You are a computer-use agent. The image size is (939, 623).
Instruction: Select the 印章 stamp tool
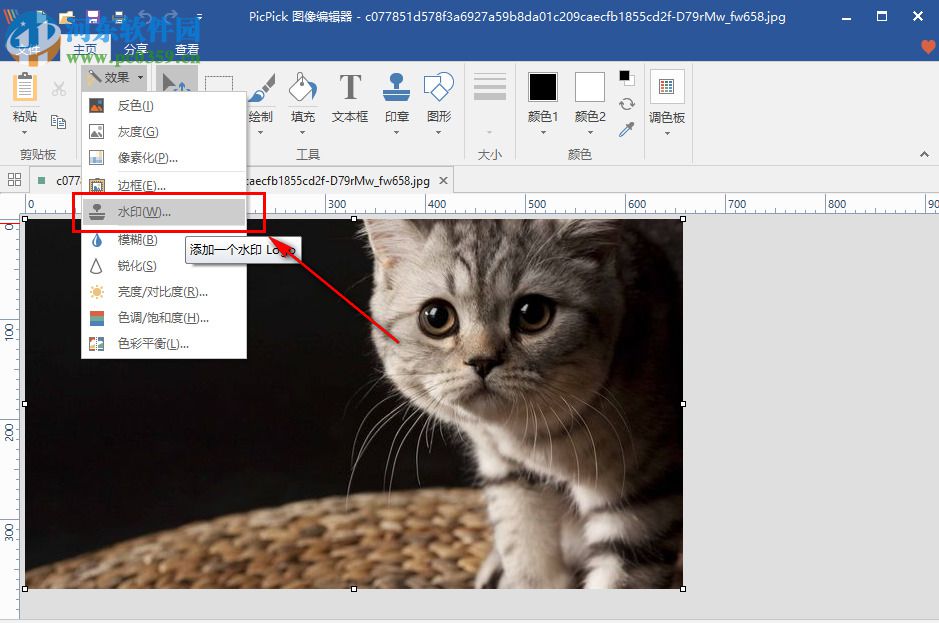(x=396, y=87)
